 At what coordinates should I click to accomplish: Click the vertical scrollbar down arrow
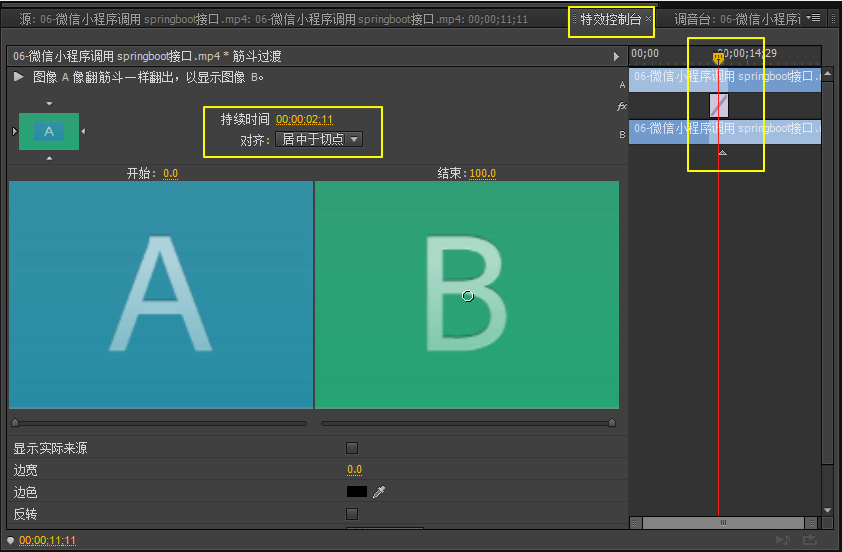pyautogui.click(x=828, y=510)
